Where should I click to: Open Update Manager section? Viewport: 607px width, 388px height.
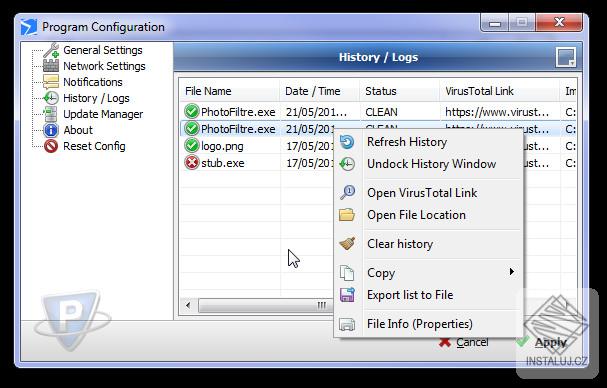pyautogui.click(x=103, y=114)
